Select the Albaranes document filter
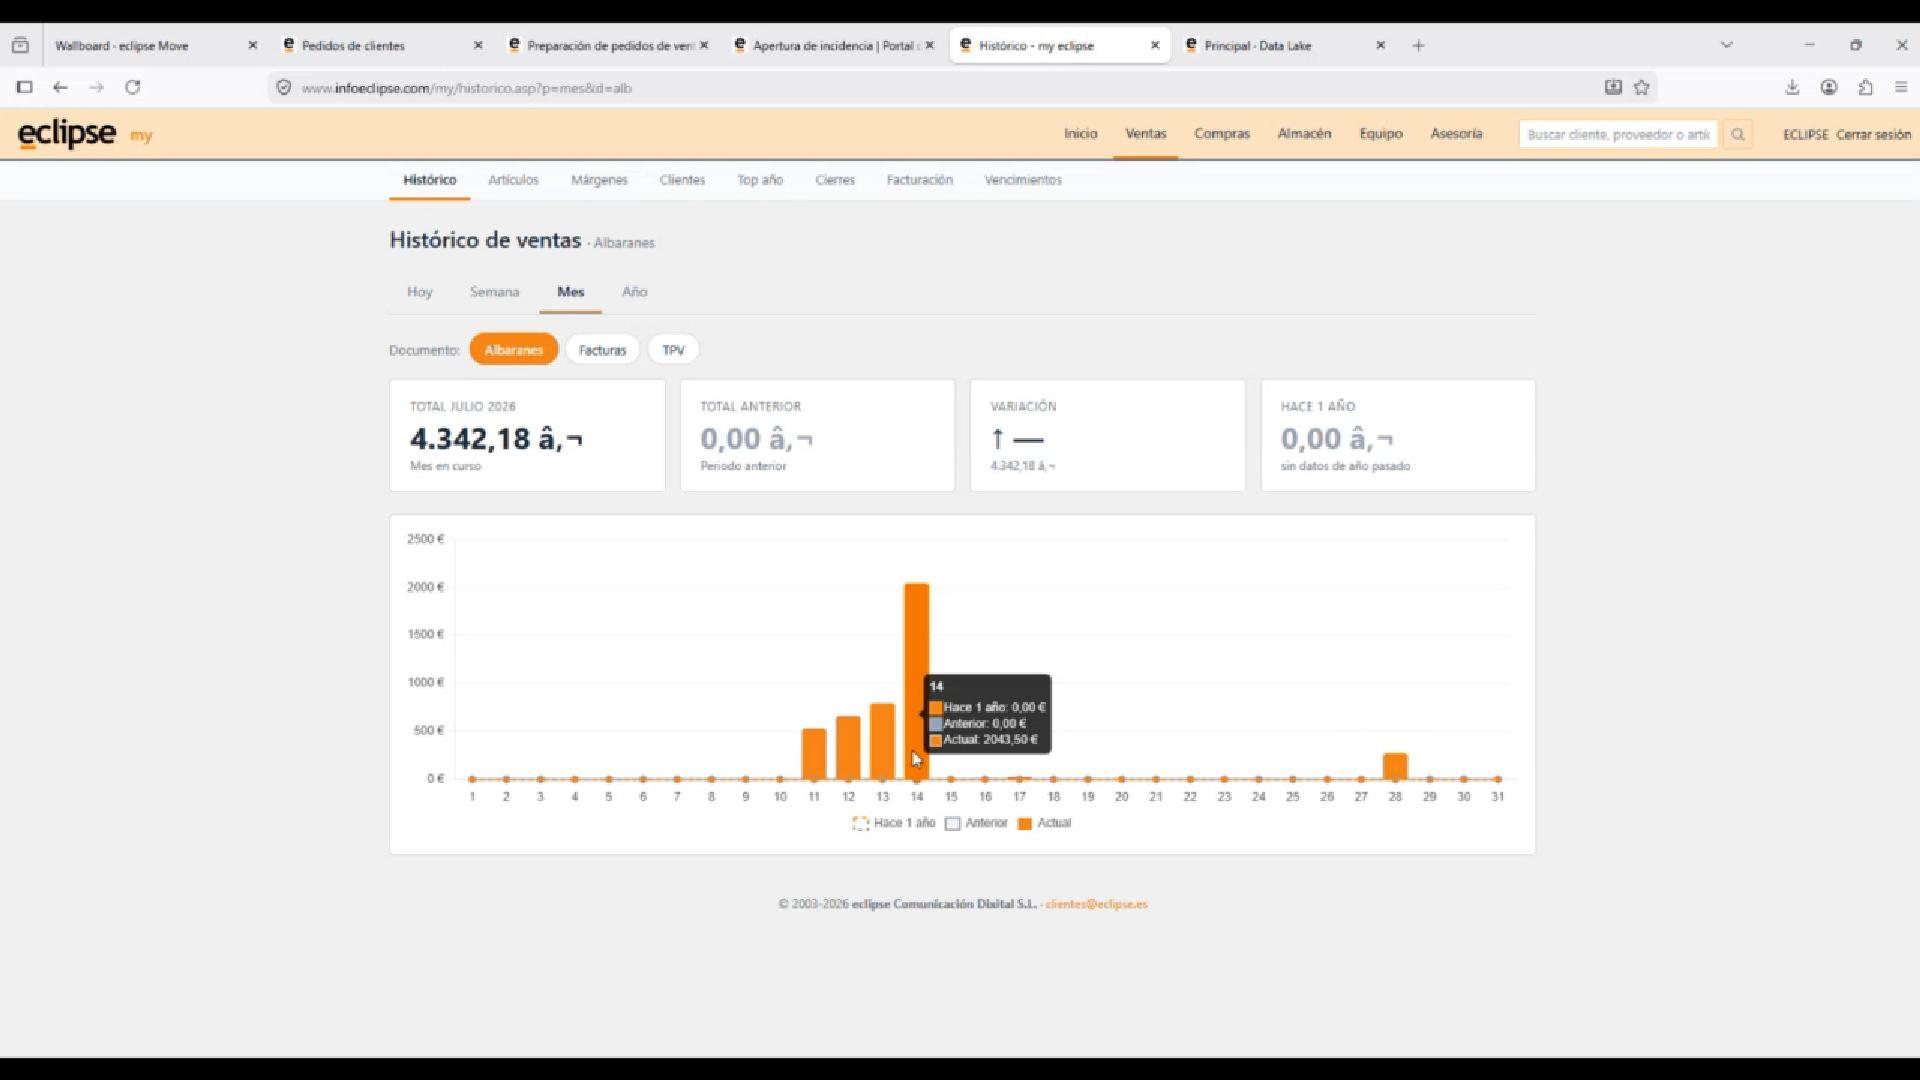Viewport: 1920px width, 1080px height. (x=514, y=350)
